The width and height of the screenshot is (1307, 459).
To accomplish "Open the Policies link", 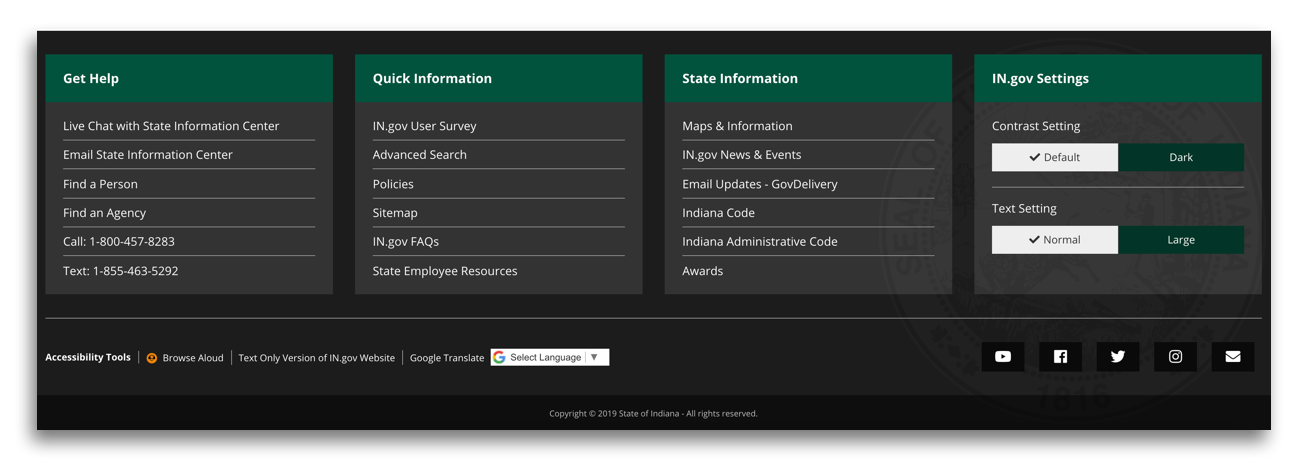I will tap(393, 184).
